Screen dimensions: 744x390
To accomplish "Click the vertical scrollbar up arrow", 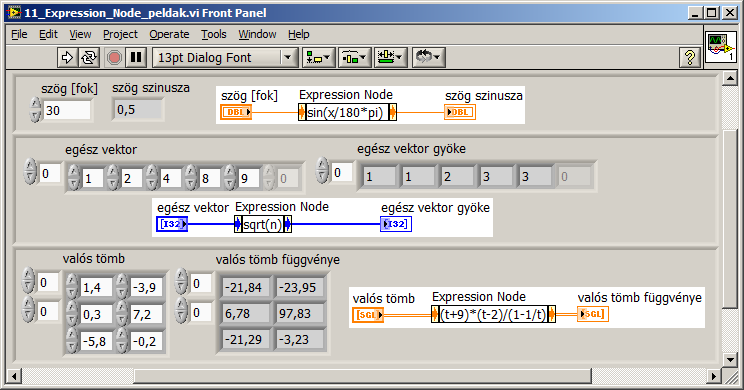I will (731, 78).
